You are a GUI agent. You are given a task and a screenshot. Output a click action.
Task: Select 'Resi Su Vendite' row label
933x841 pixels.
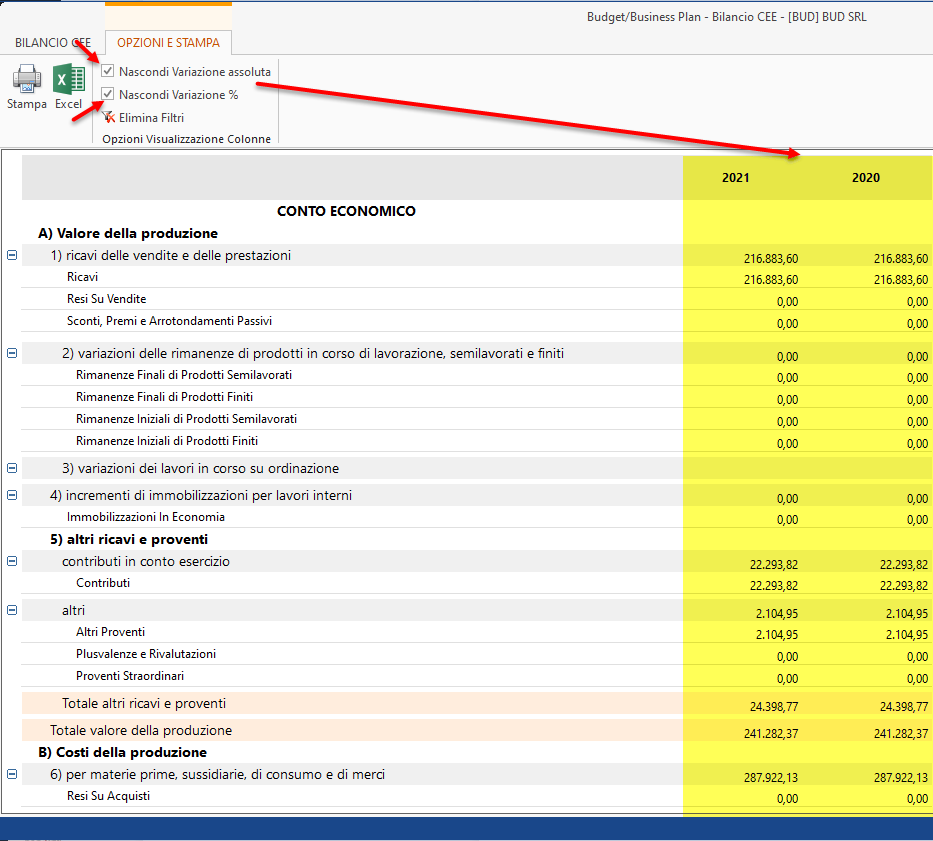pos(107,299)
